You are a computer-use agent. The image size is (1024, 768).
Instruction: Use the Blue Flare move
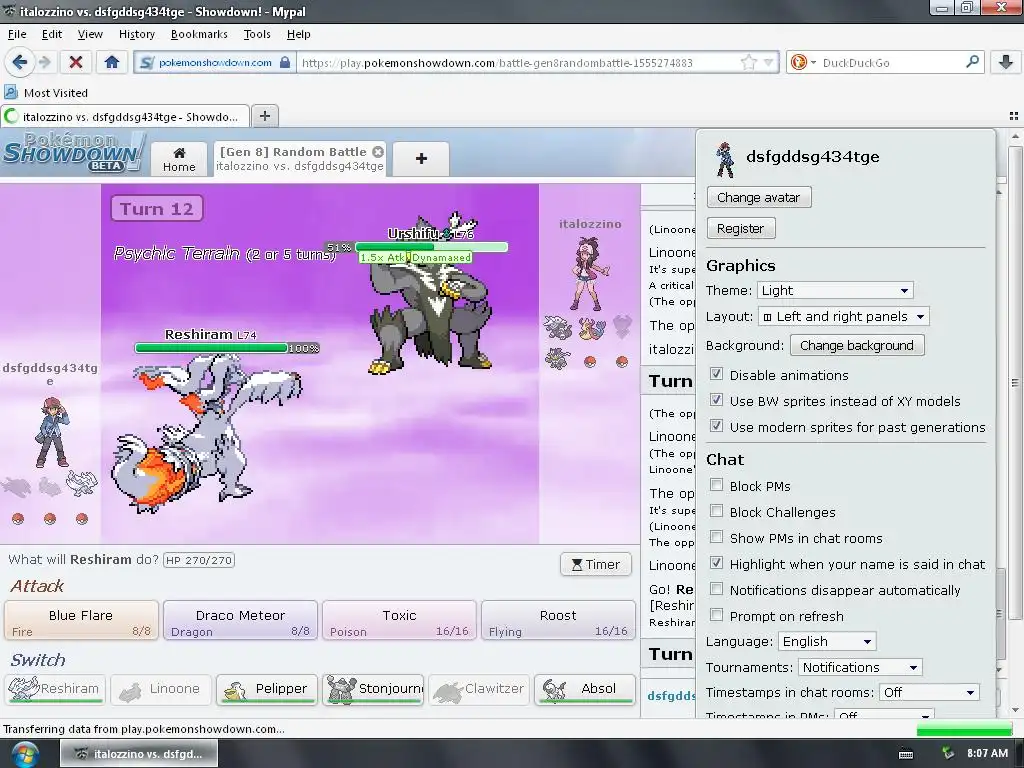[x=81, y=620]
